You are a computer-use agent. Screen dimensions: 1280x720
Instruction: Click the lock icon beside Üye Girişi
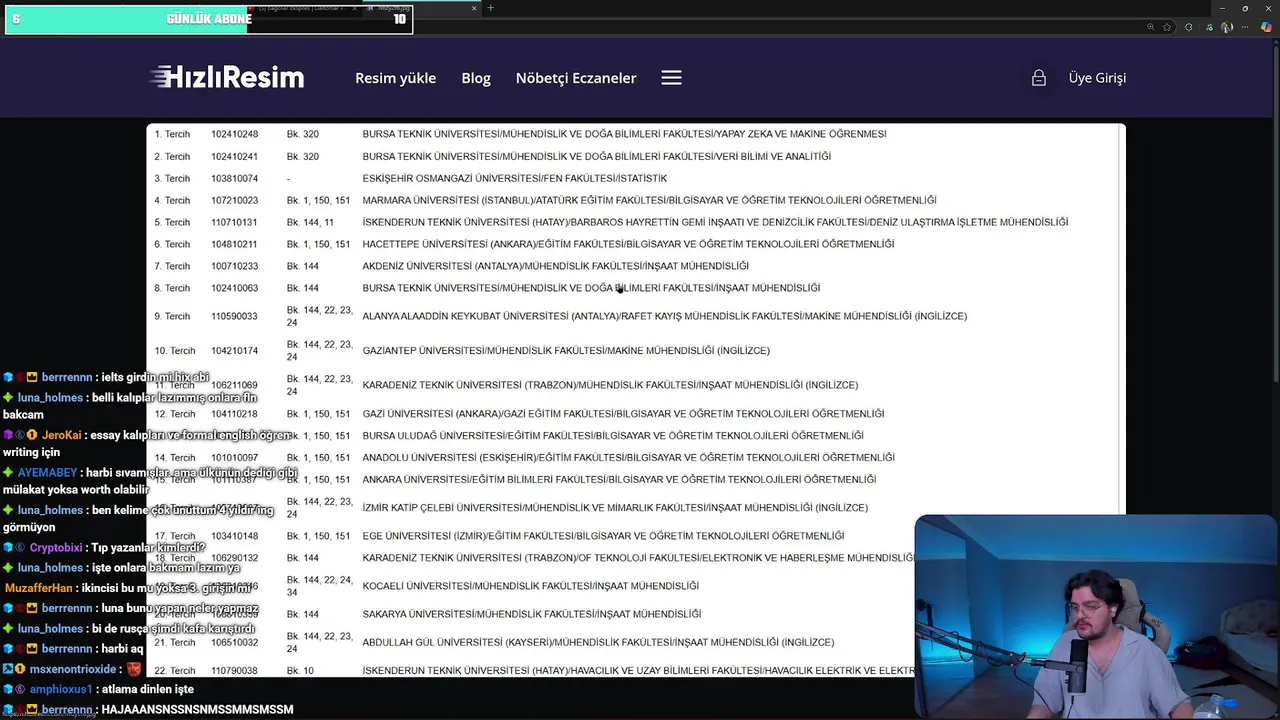coord(1039,78)
